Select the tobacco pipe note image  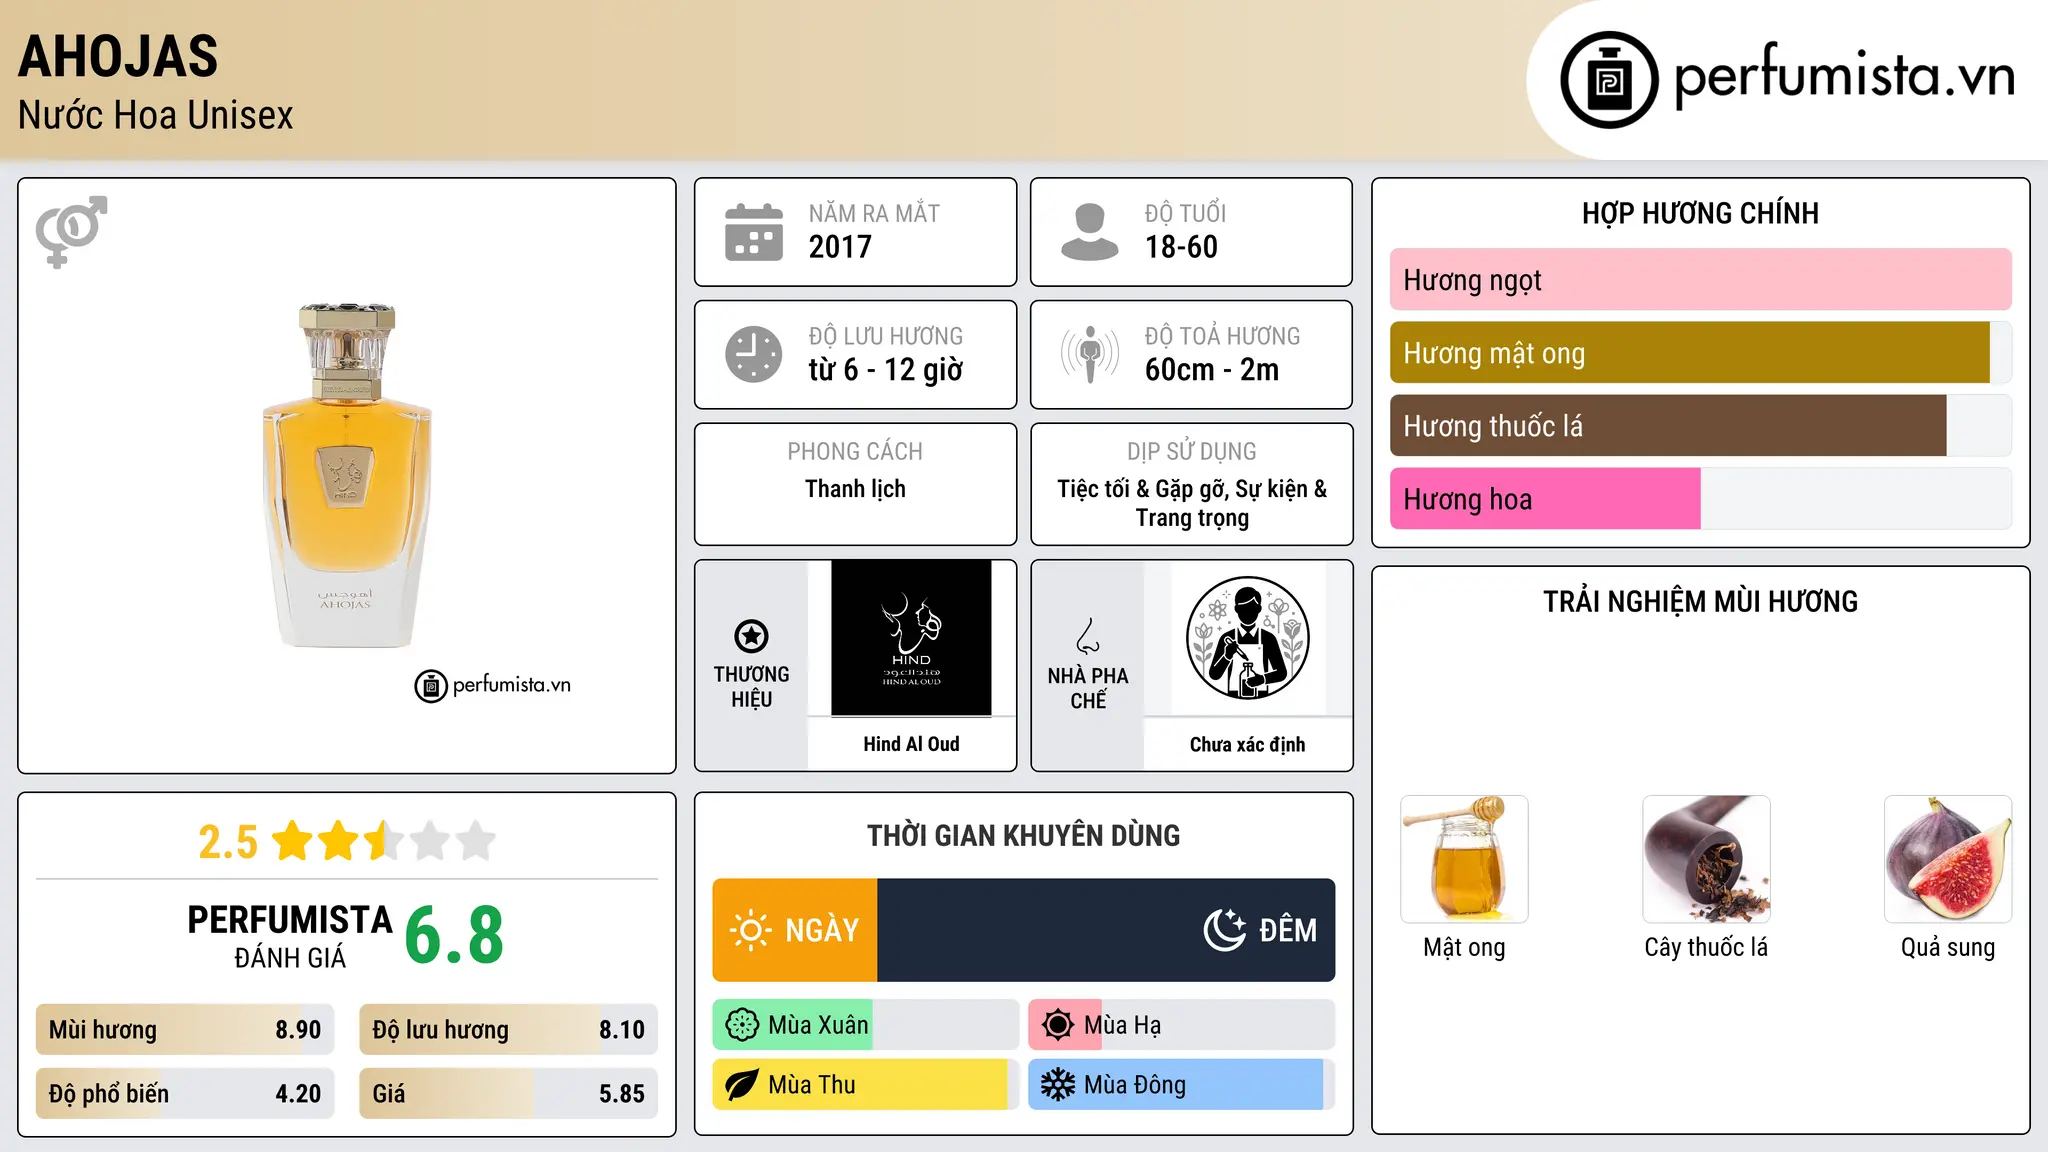tap(1706, 859)
